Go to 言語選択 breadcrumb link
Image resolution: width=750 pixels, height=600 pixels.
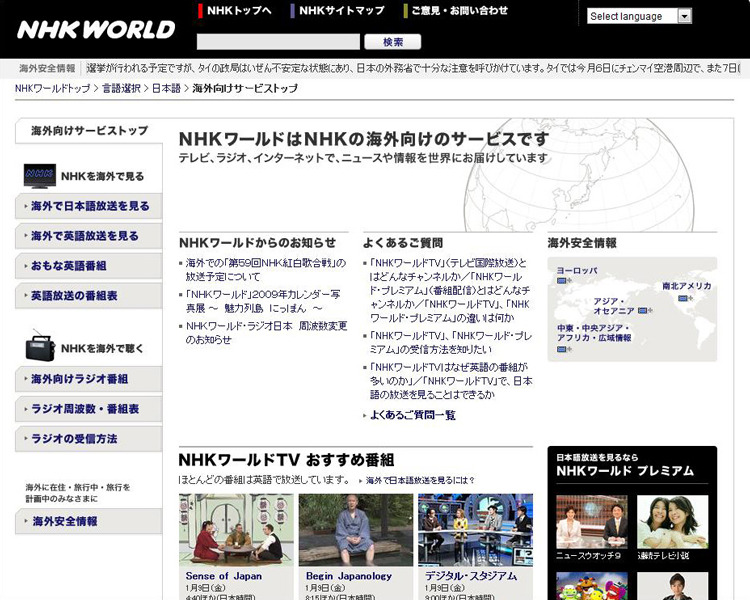tap(121, 88)
